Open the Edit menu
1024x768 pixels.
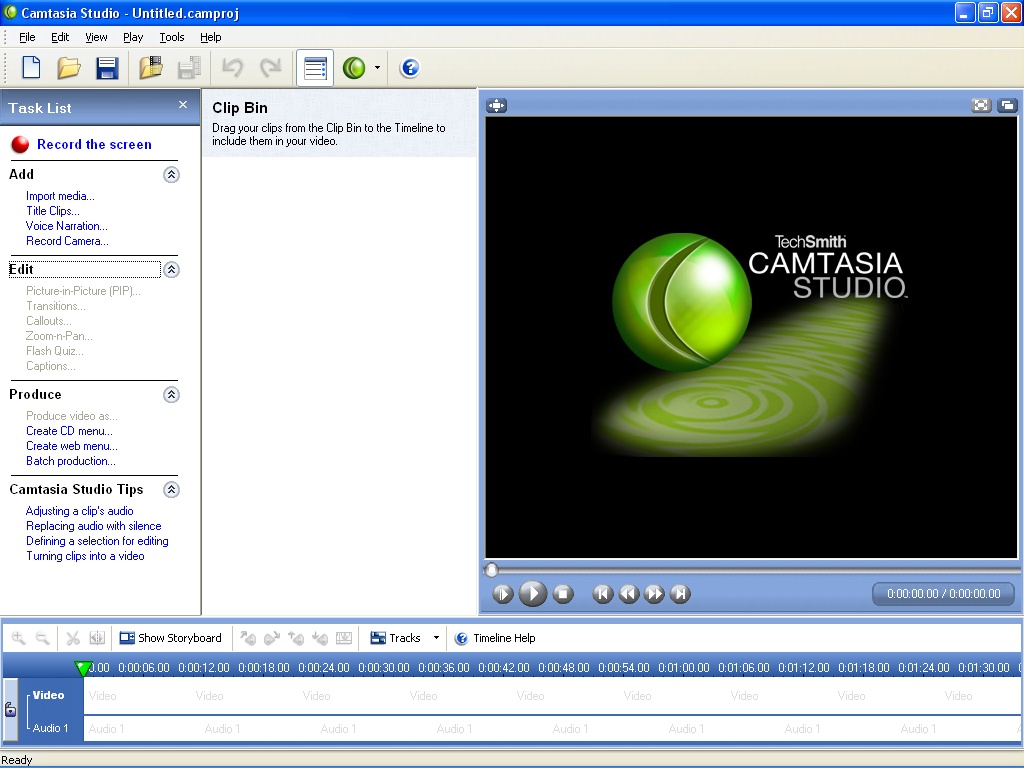(x=60, y=37)
